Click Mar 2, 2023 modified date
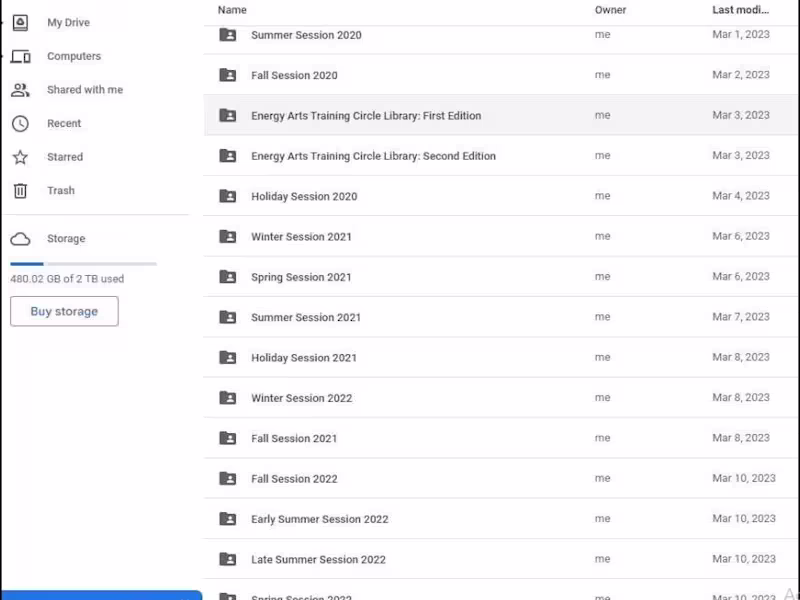Screen dimensions: 800x600 [x=741, y=74]
